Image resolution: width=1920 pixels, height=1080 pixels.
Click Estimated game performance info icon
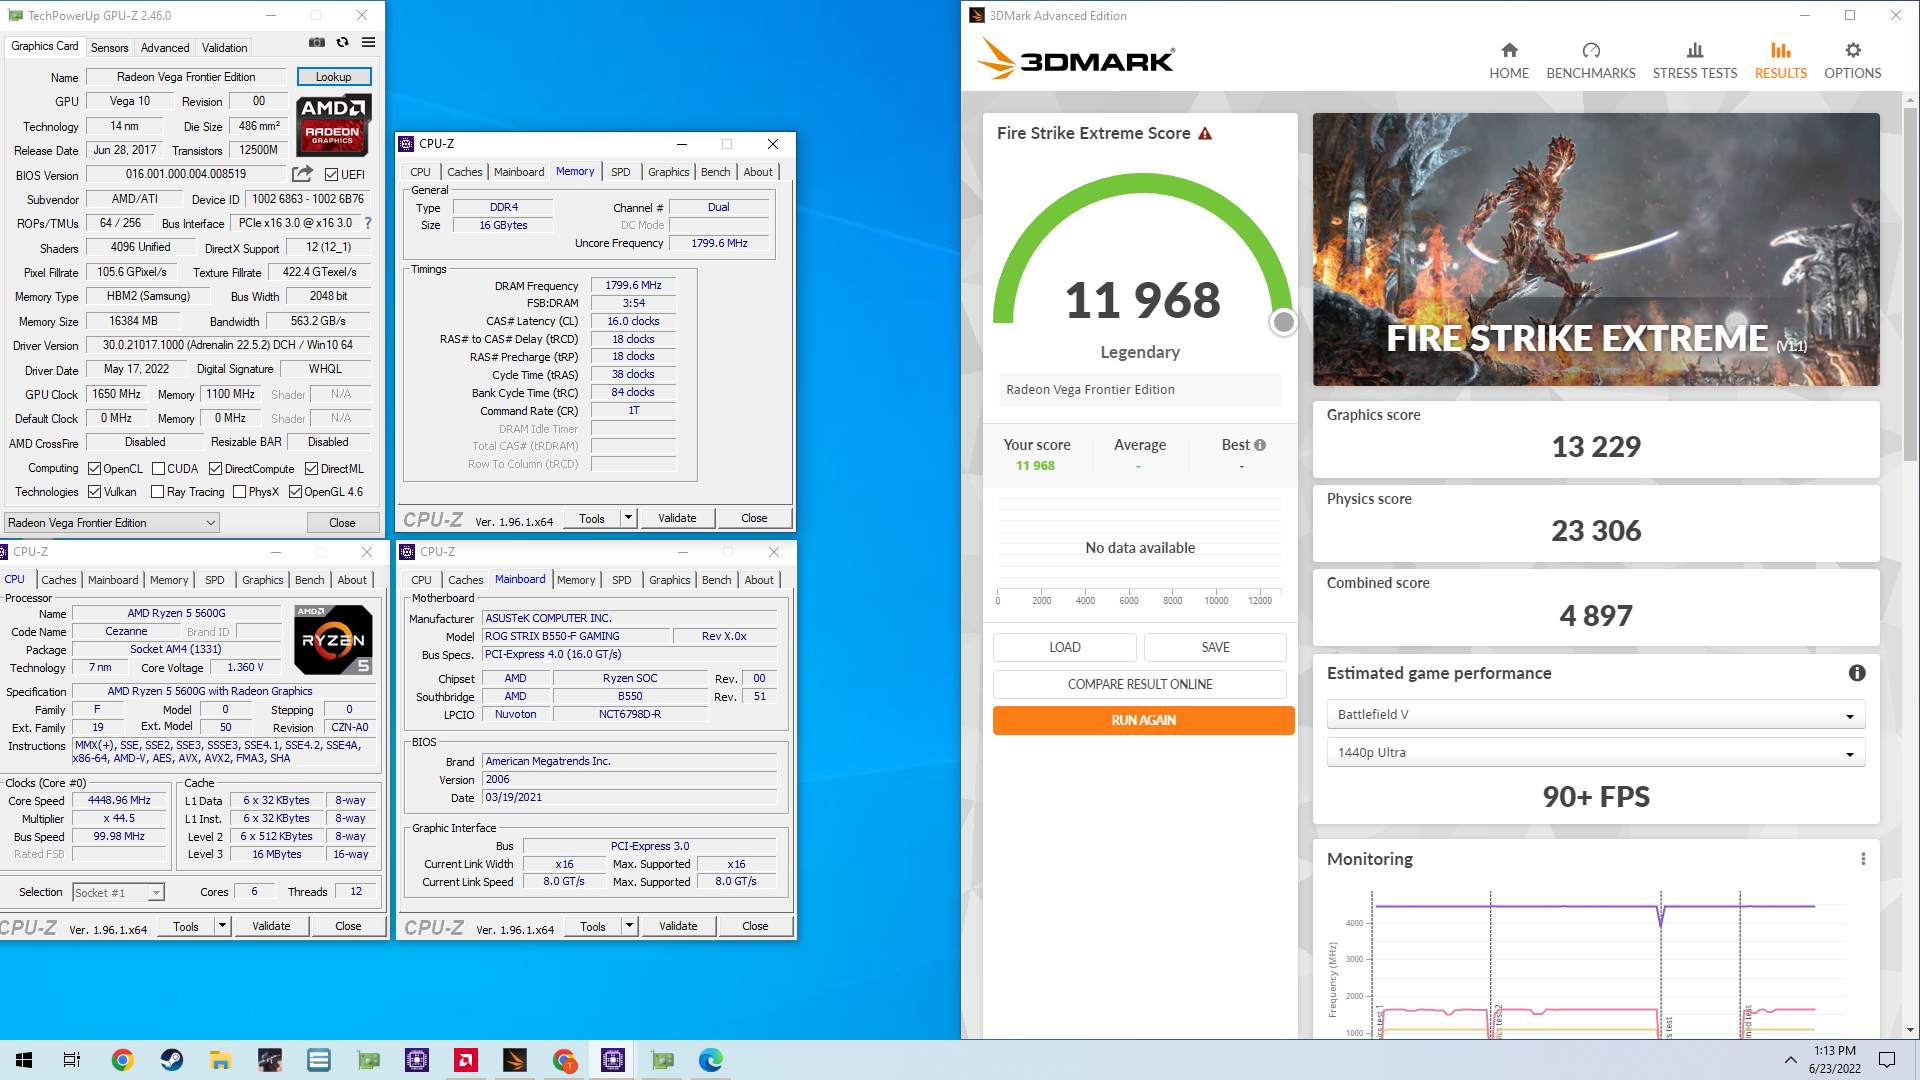1857,673
